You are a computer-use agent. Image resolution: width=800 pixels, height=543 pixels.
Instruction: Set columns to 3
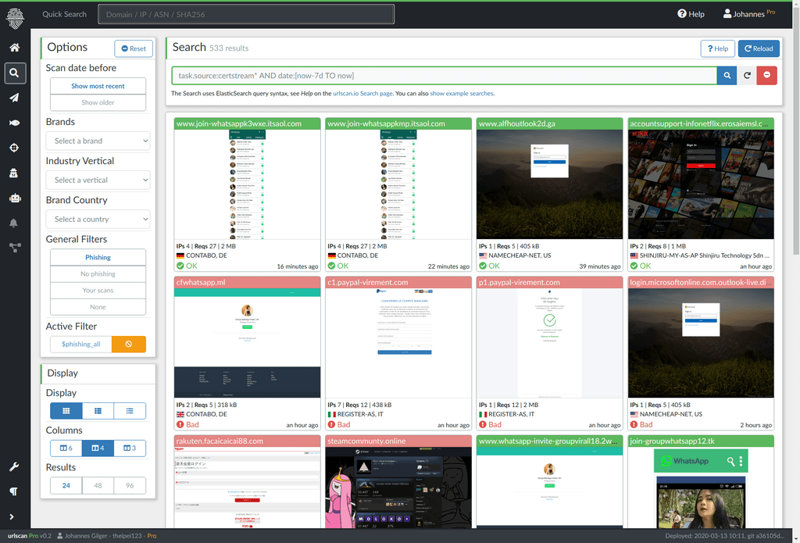point(130,448)
